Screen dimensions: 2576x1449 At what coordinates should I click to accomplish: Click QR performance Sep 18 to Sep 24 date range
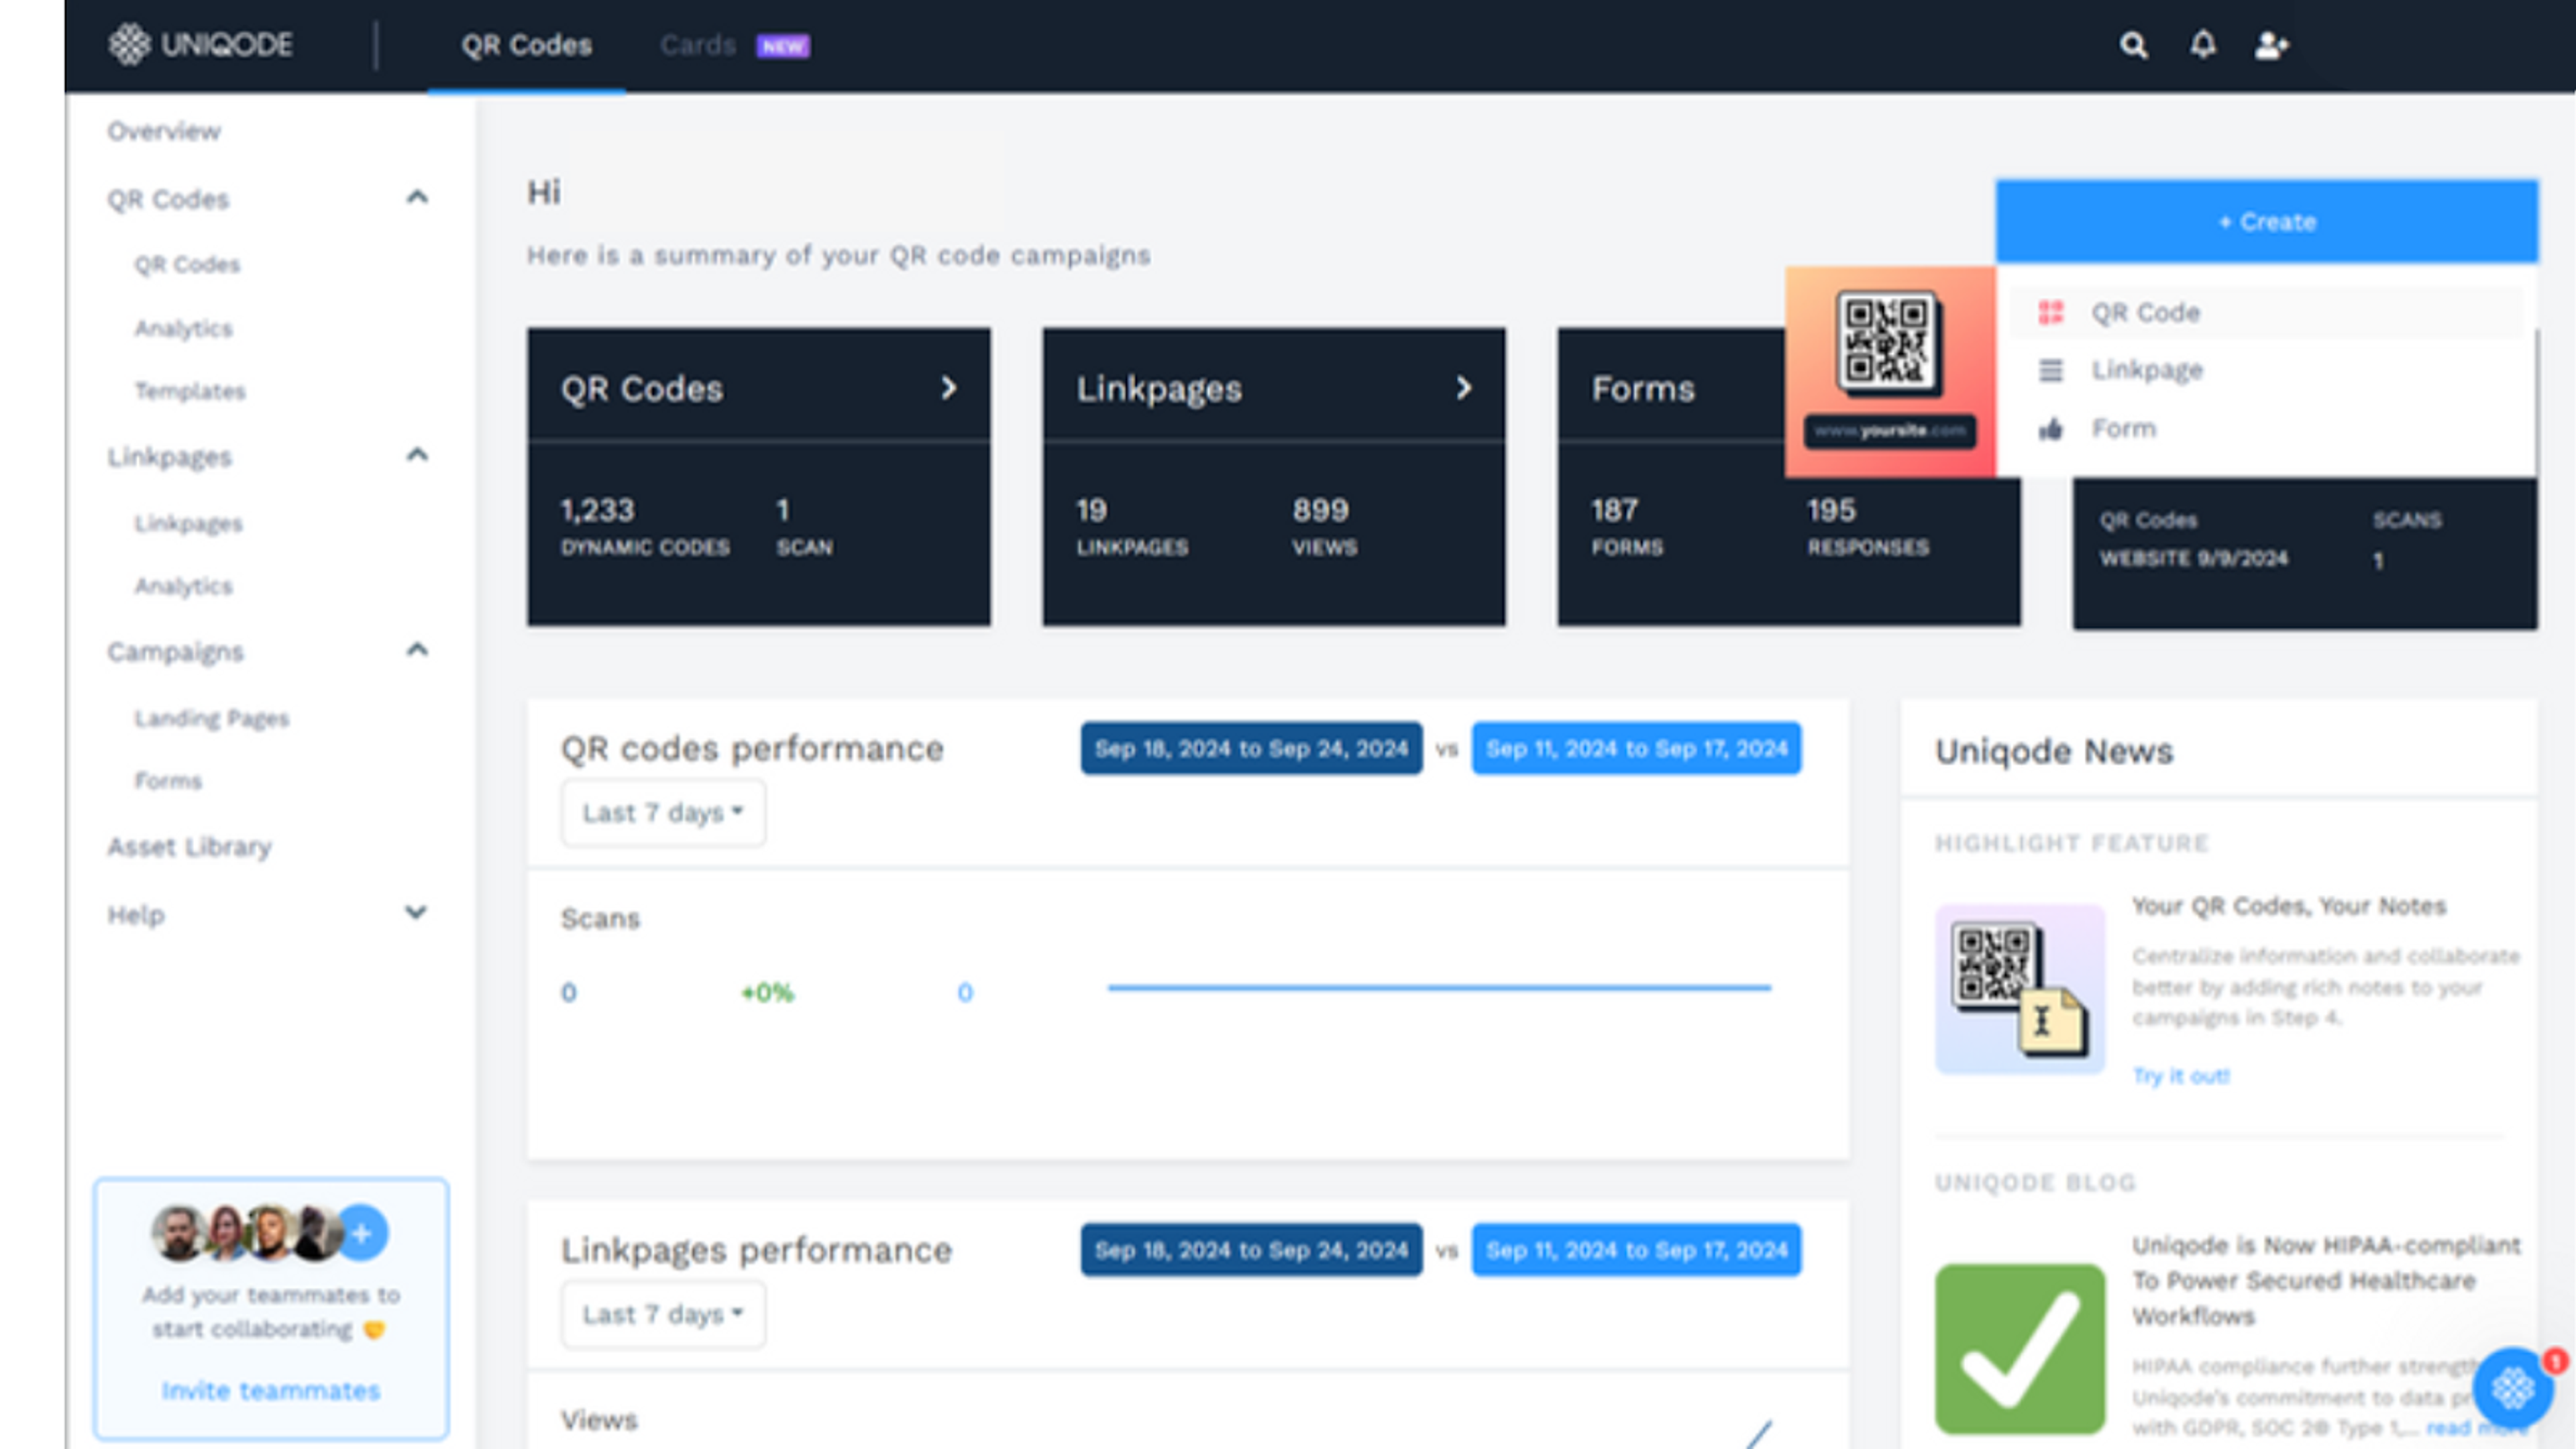1251,749
